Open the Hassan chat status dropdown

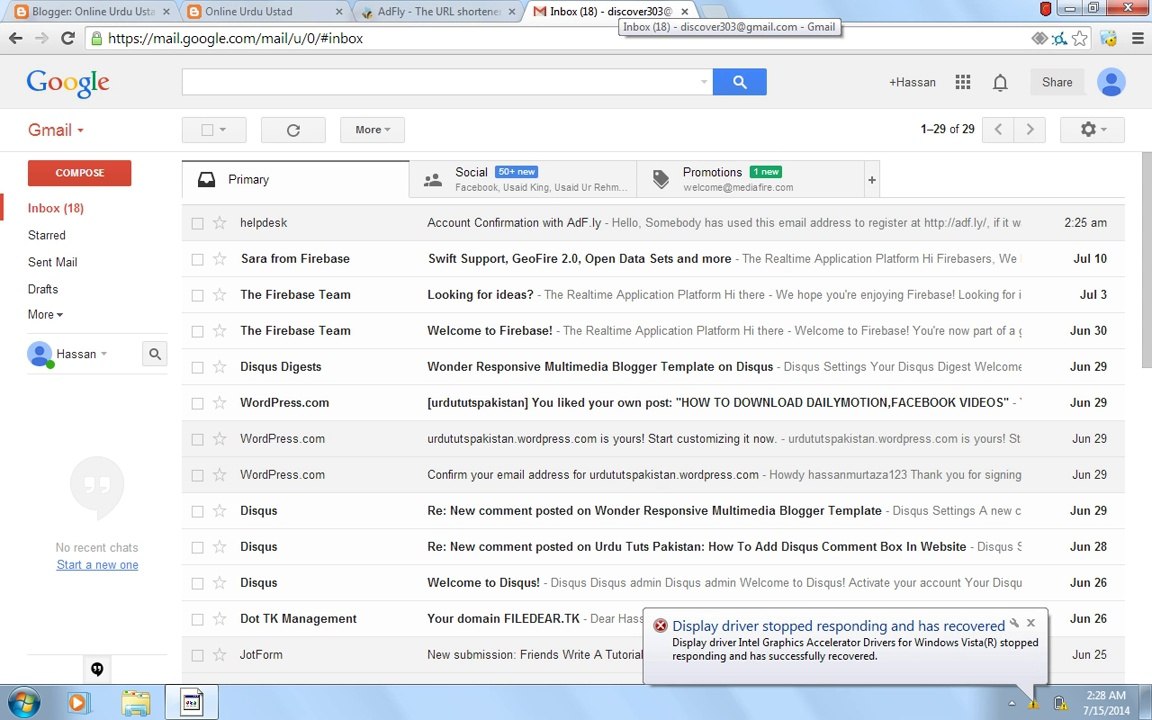104,354
